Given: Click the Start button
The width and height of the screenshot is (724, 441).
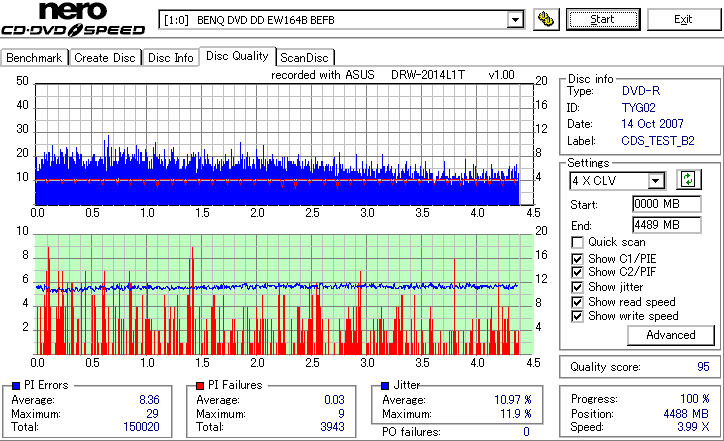Looking at the screenshot, I should [x=603, y=19].
